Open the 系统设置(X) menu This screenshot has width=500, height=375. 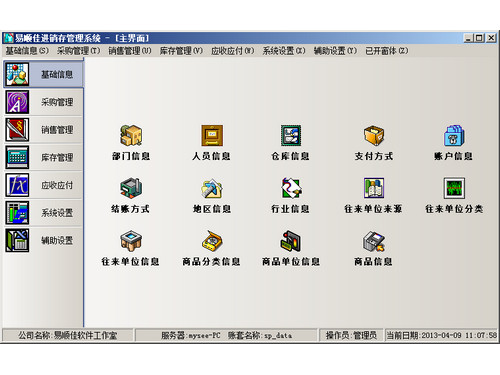[284, 51]
